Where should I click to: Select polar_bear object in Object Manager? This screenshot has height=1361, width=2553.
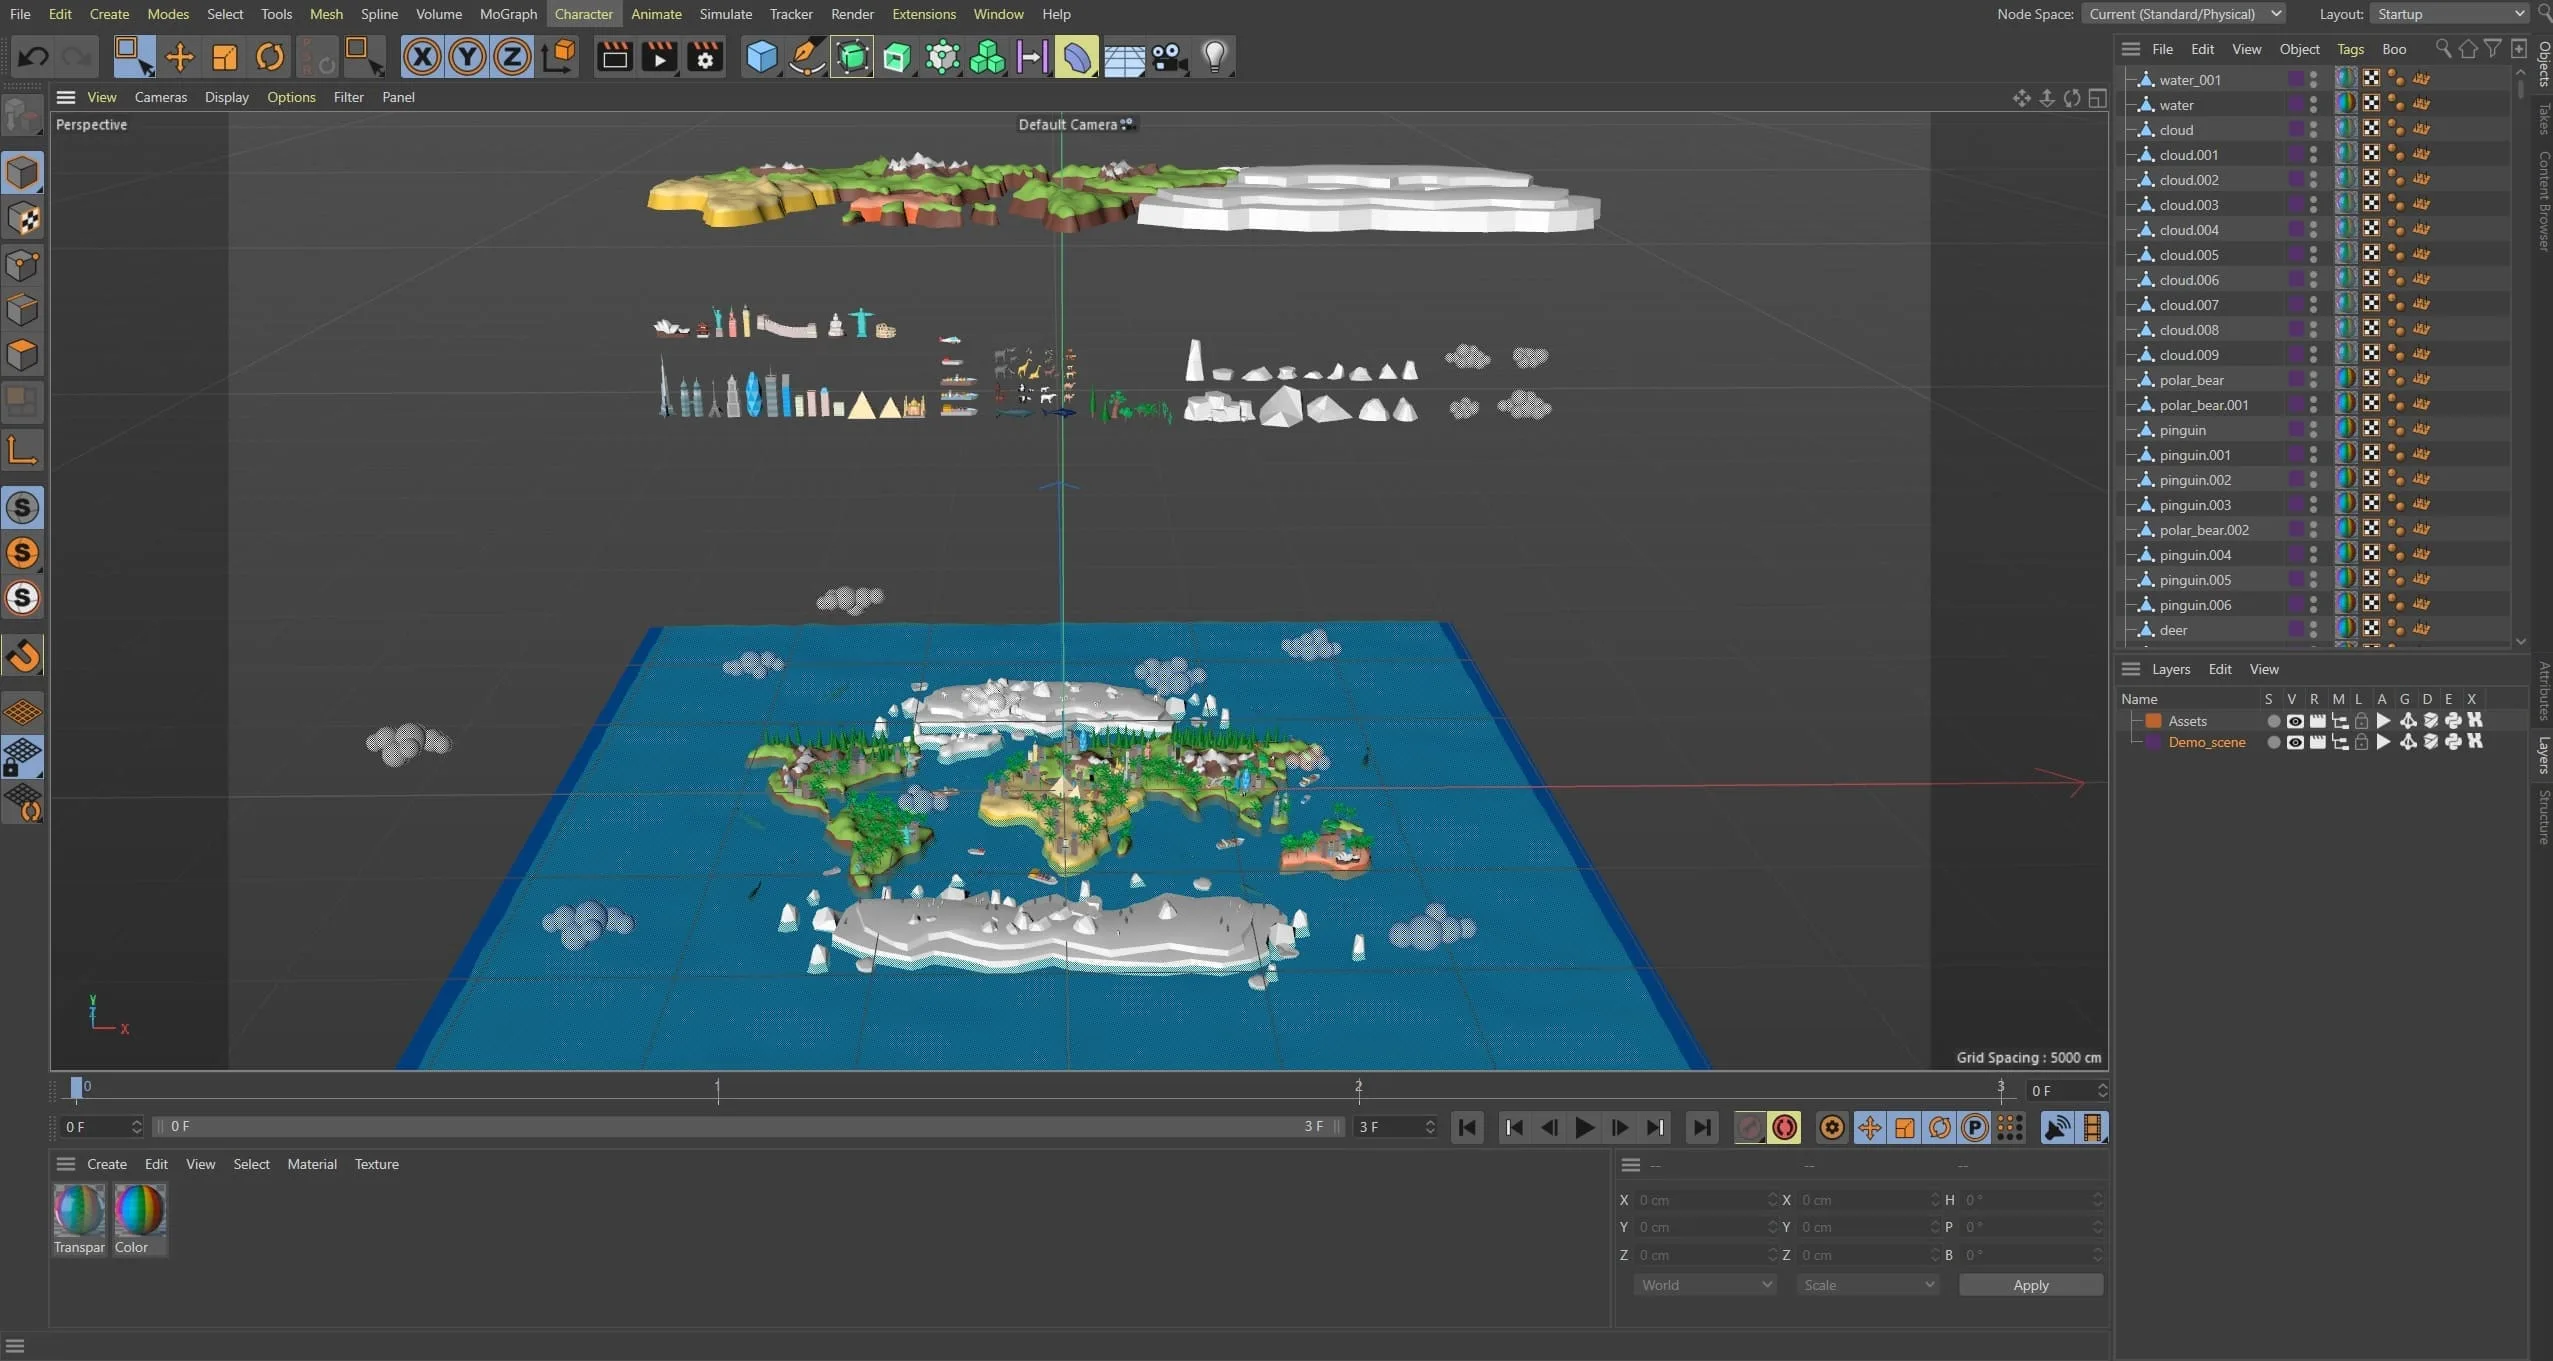click(2191, 380)
